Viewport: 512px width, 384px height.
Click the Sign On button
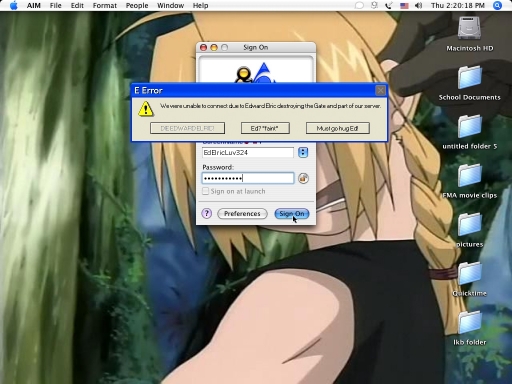click(292, 214)
